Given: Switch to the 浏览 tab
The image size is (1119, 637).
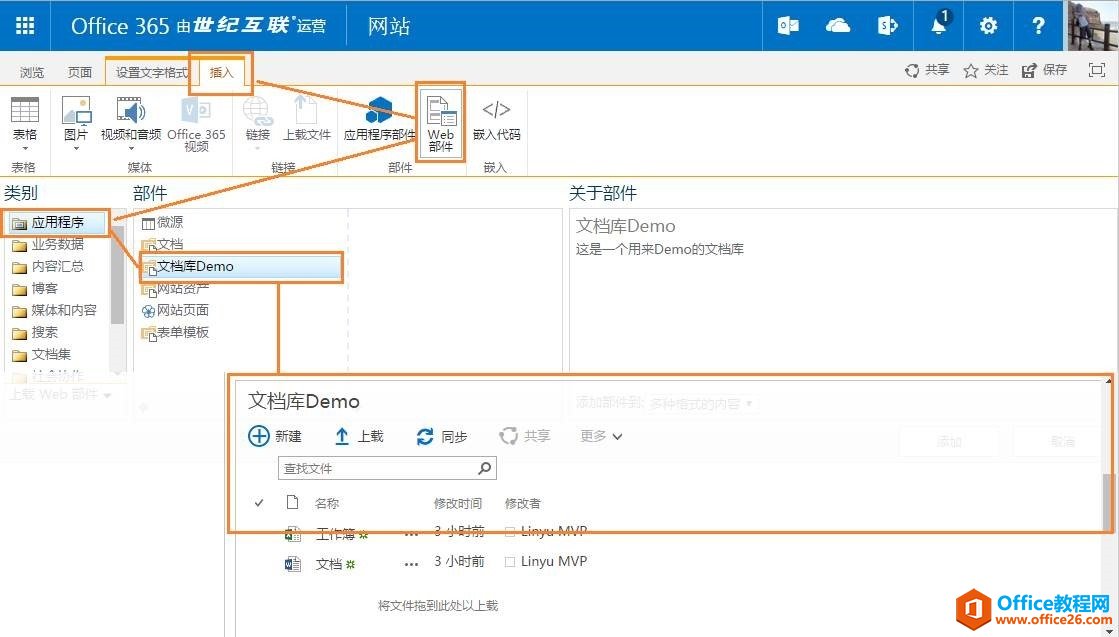Looking at the screenshot, I should [x=31, y=72].
